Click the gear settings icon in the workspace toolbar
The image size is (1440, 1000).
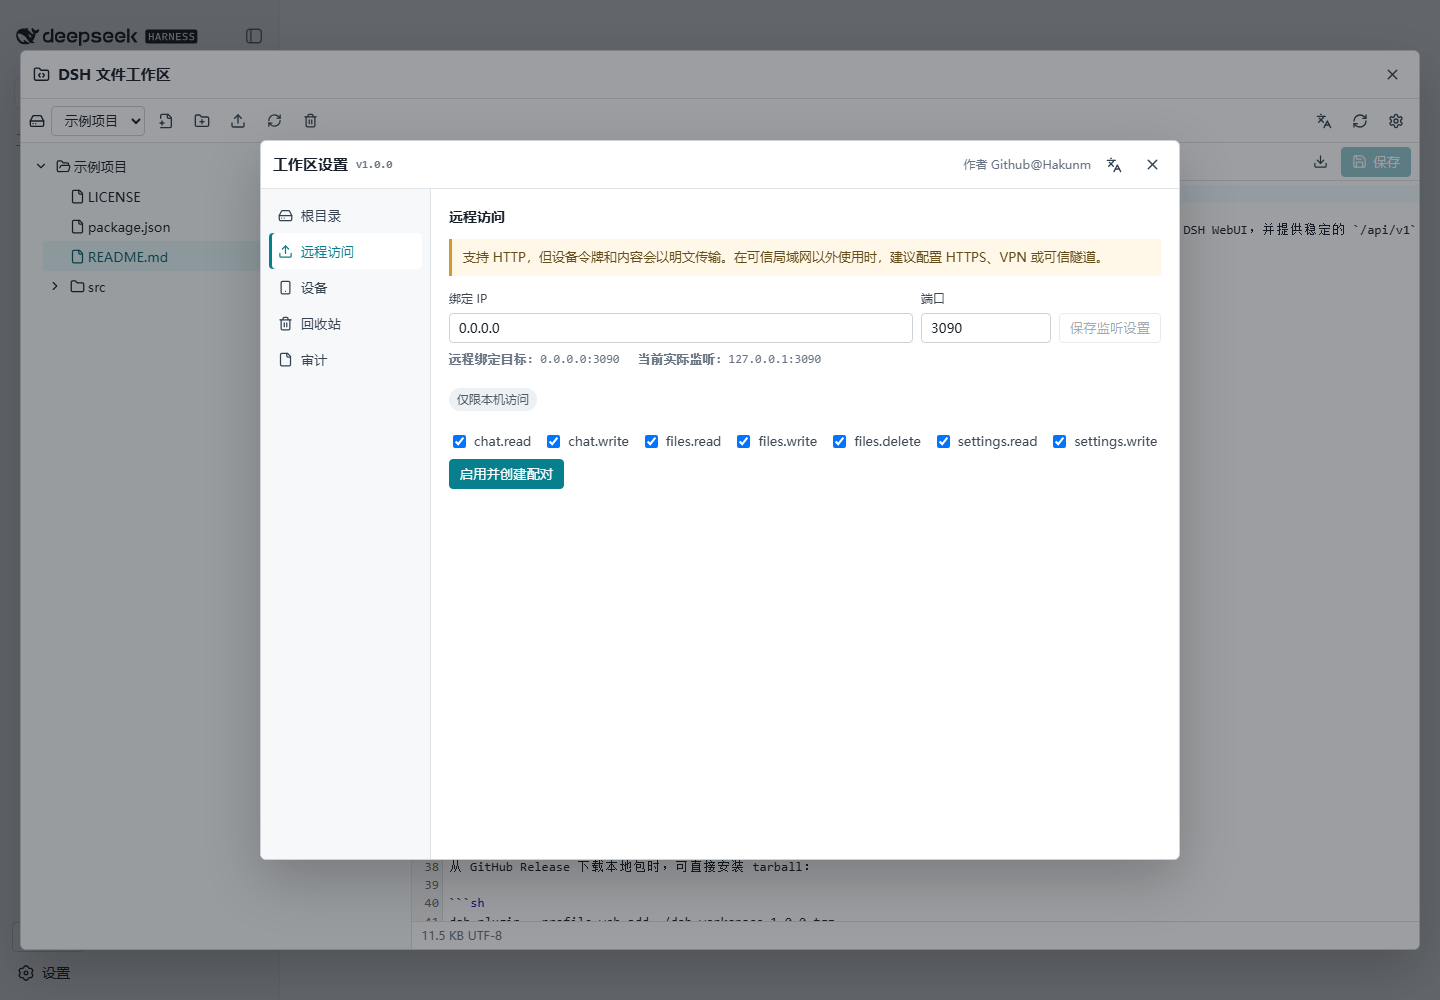point(1396,121)
